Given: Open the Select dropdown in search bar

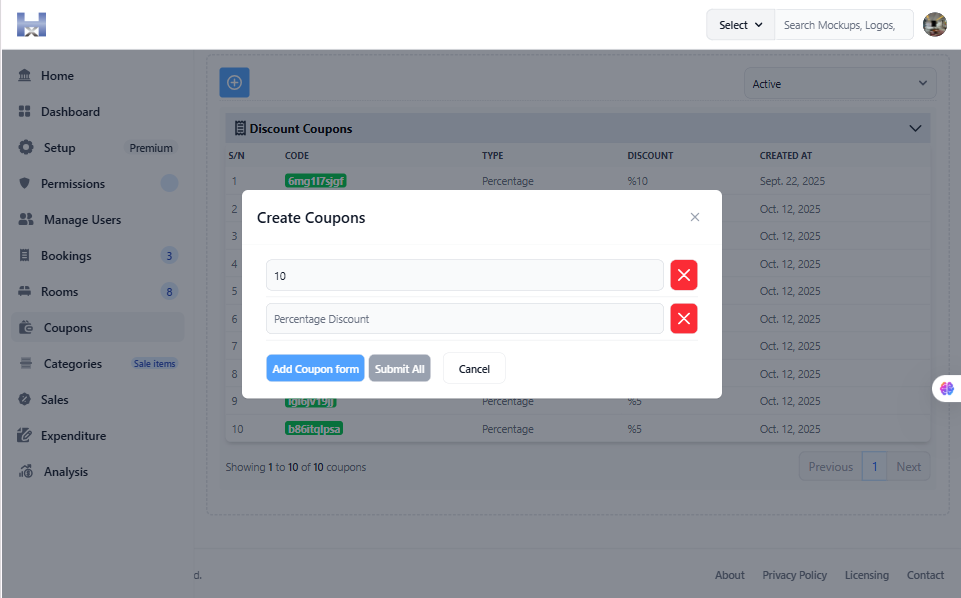Looking at the screenshot, I should [x=740, y=25].
